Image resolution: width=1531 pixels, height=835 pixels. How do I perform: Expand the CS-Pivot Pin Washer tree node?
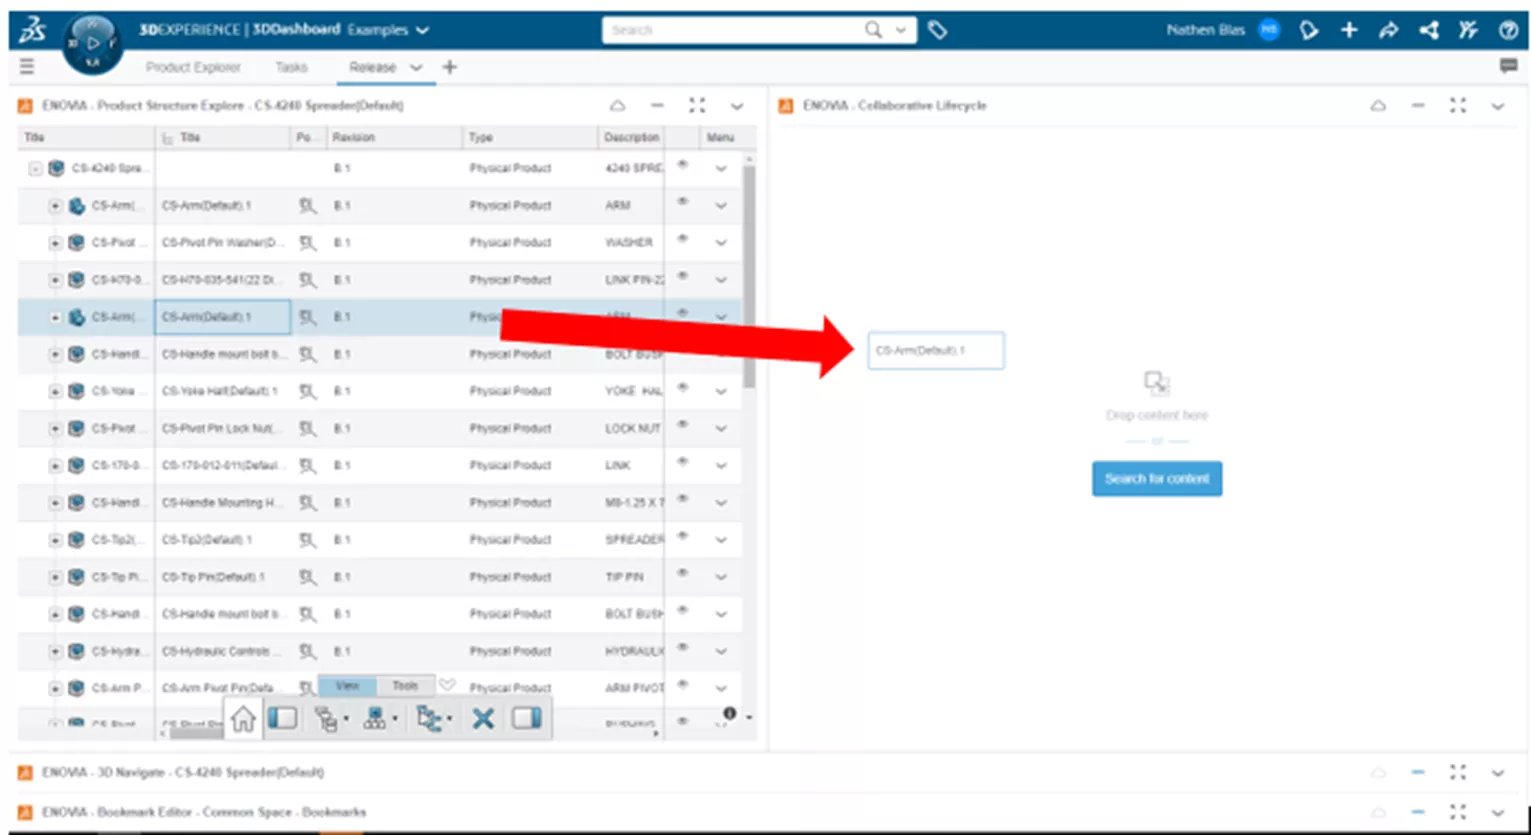click(x=55, y=243)
